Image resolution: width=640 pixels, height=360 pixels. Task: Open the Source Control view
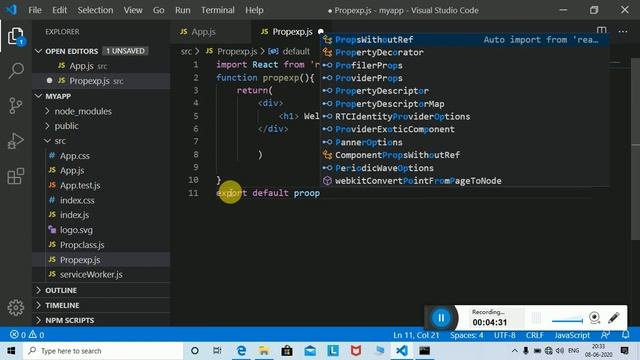tap(16, 106)
